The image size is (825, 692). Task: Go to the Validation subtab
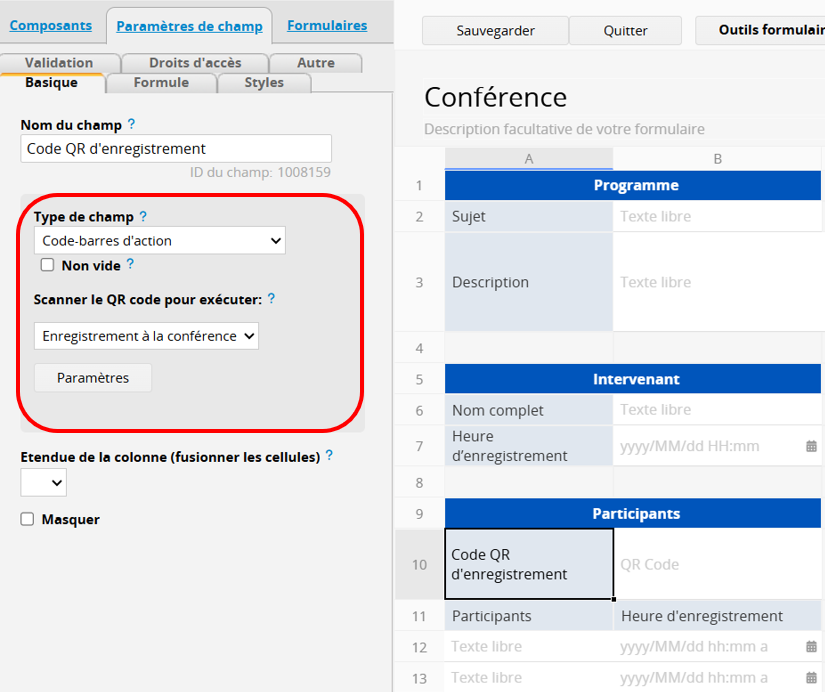tap(59, 63)
